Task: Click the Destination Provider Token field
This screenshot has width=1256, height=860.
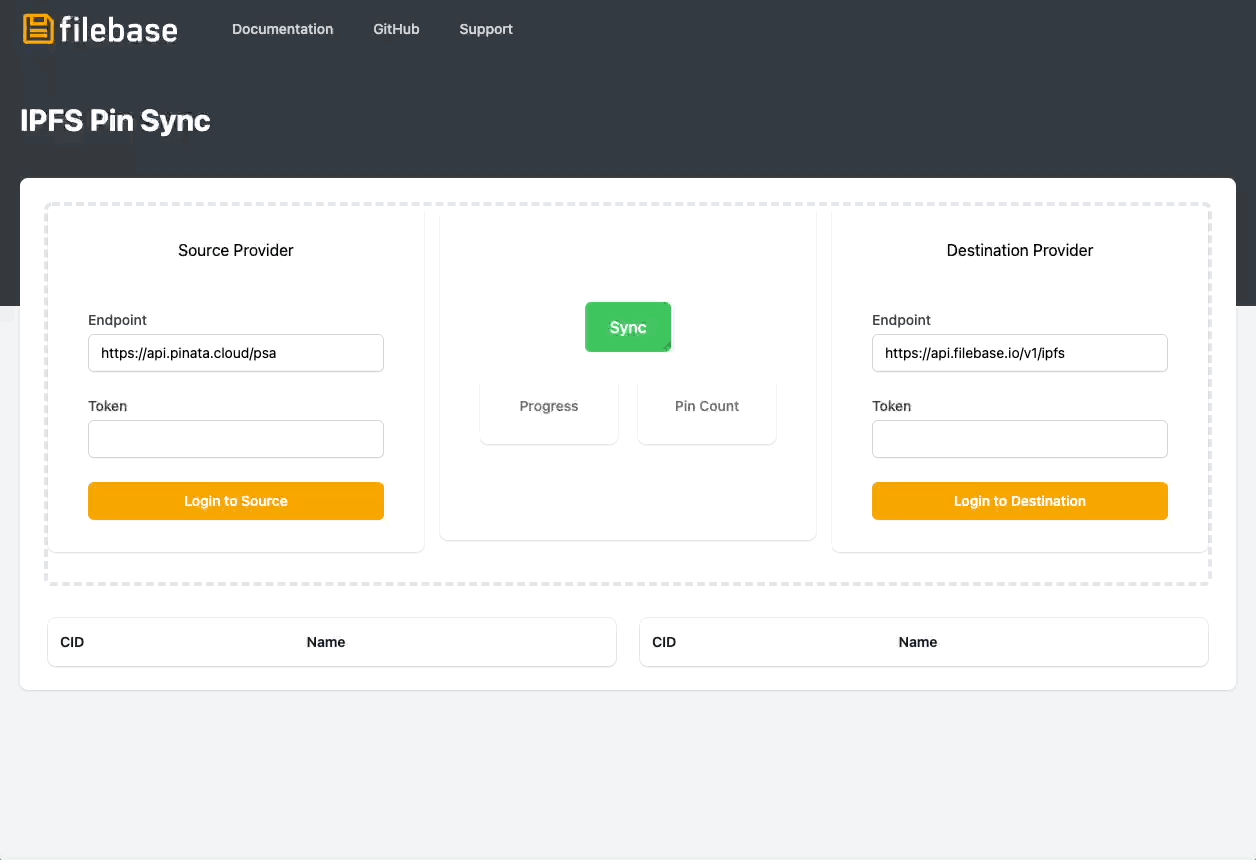Action: click(1019, 439)
